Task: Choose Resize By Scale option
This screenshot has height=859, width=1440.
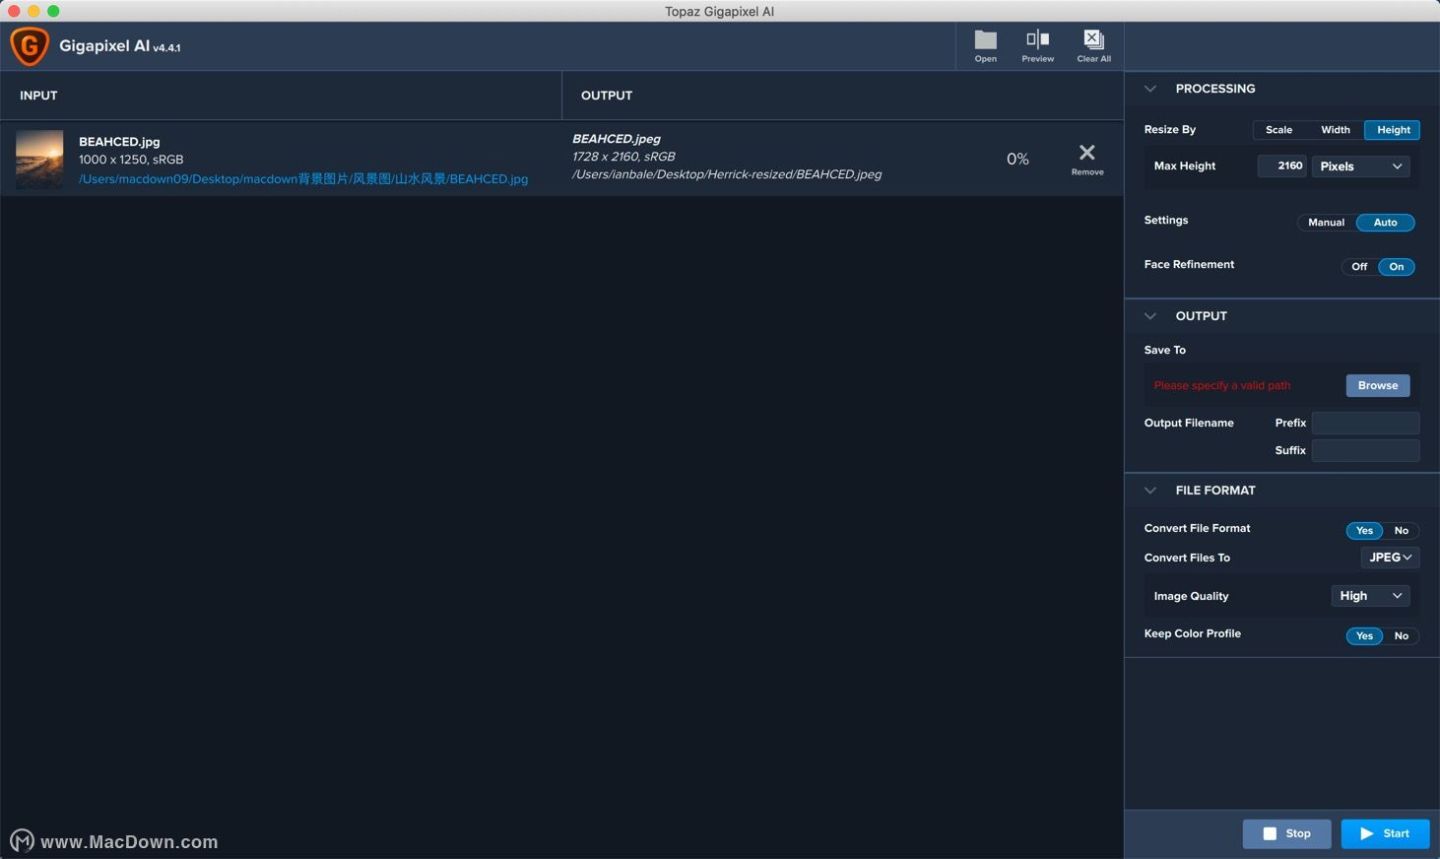Action: [x=1279, y=130]
